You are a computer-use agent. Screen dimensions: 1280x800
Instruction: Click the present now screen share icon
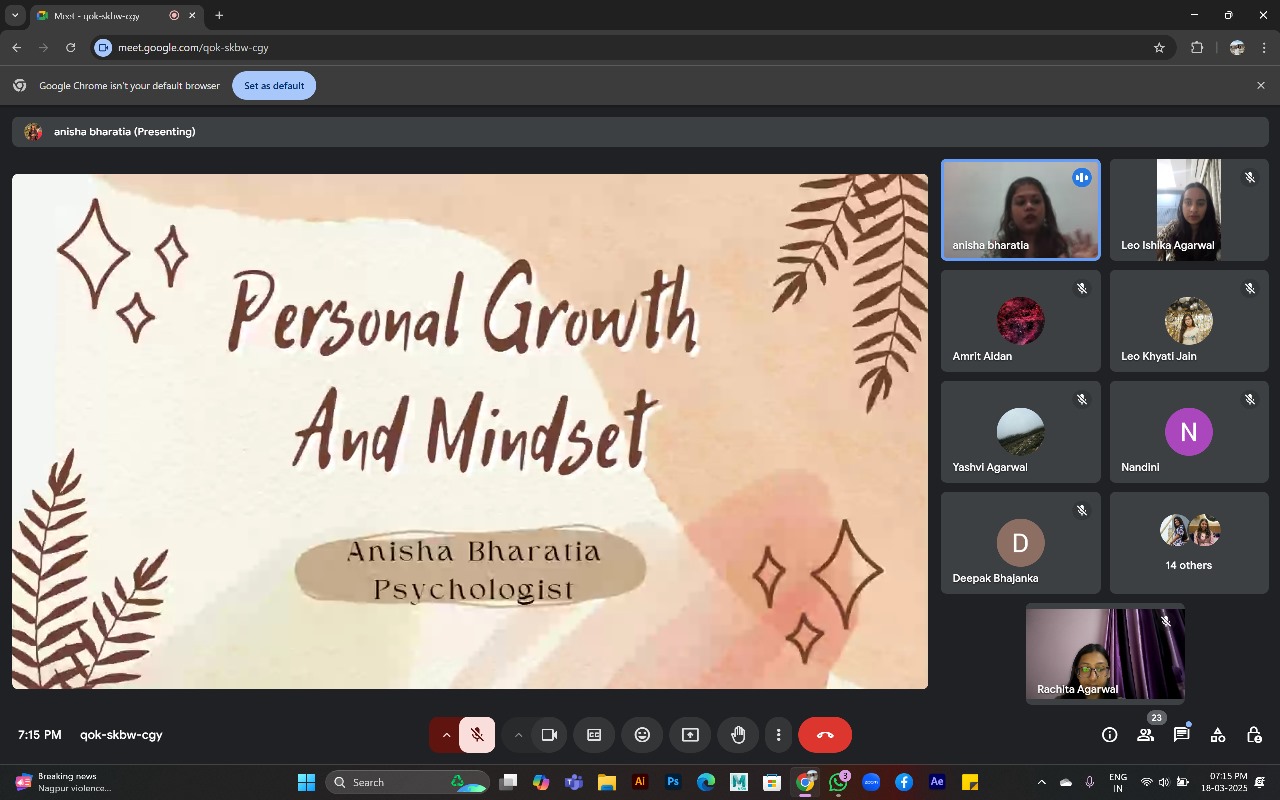pos(690,735)
